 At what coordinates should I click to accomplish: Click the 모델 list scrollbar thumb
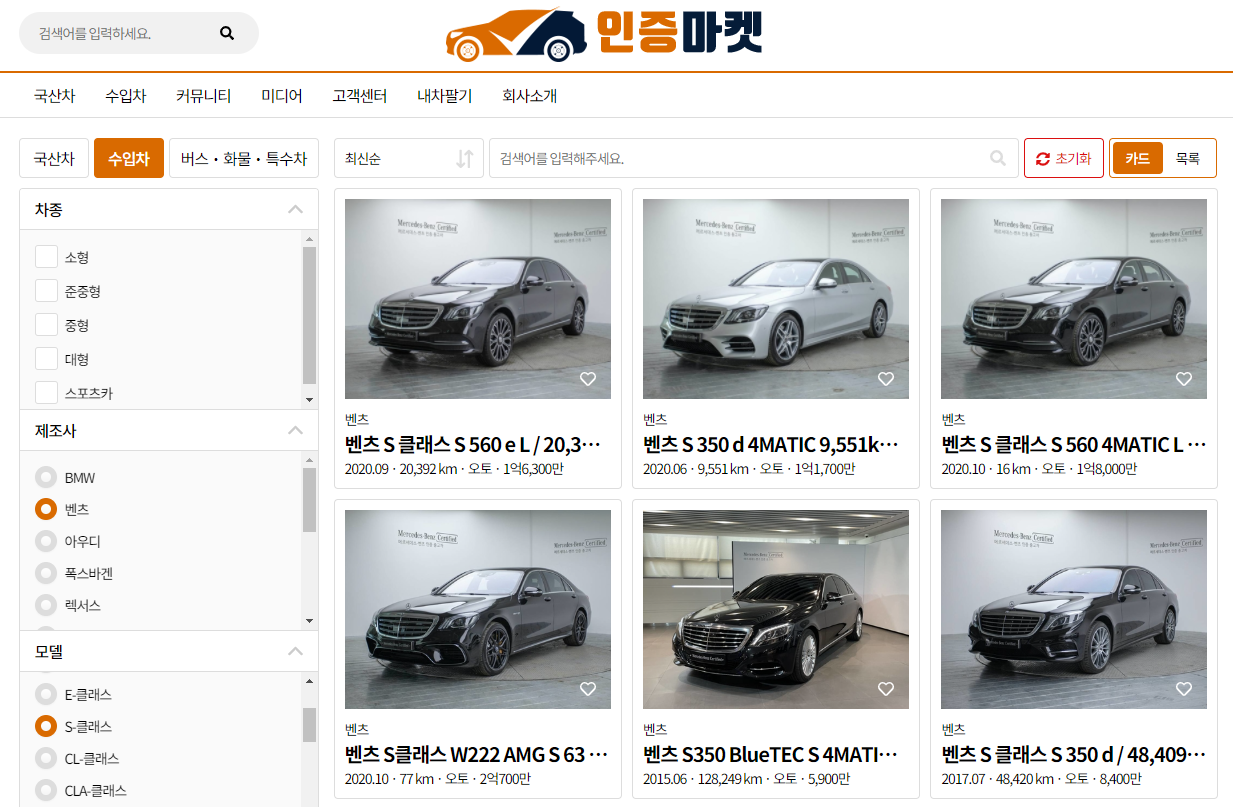pos(309,724)
